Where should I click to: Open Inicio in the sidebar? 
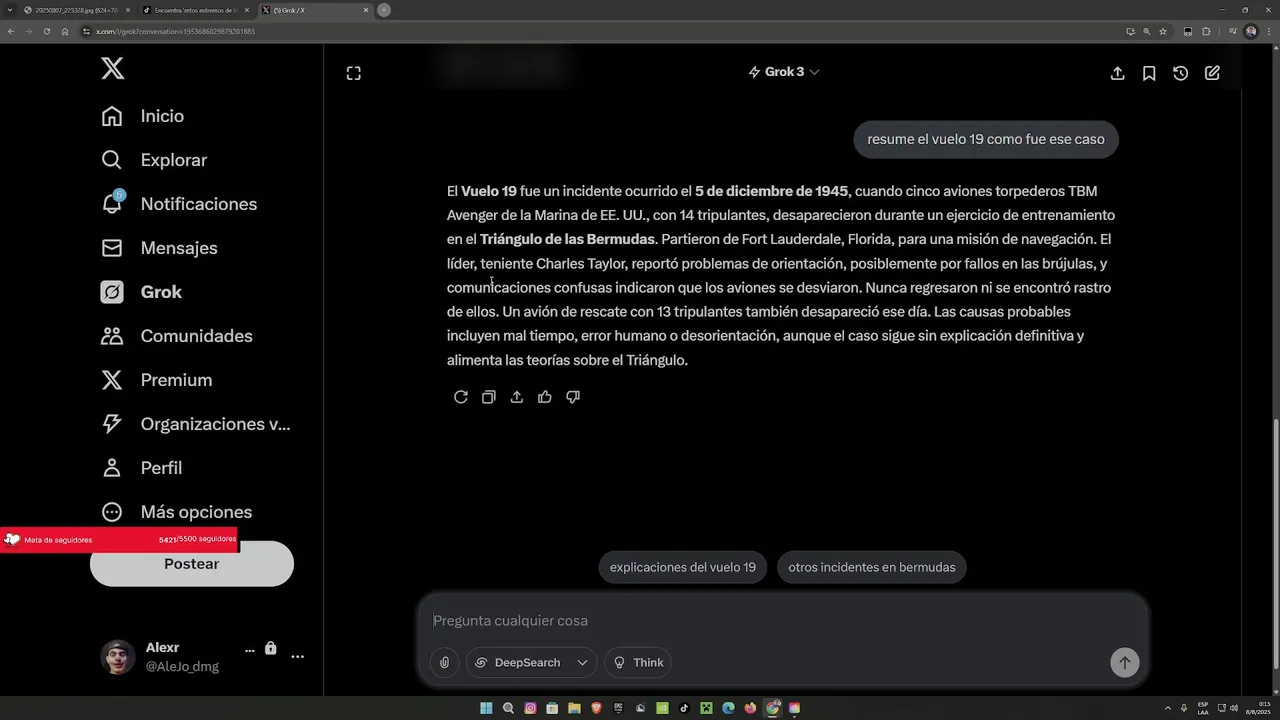143,116
